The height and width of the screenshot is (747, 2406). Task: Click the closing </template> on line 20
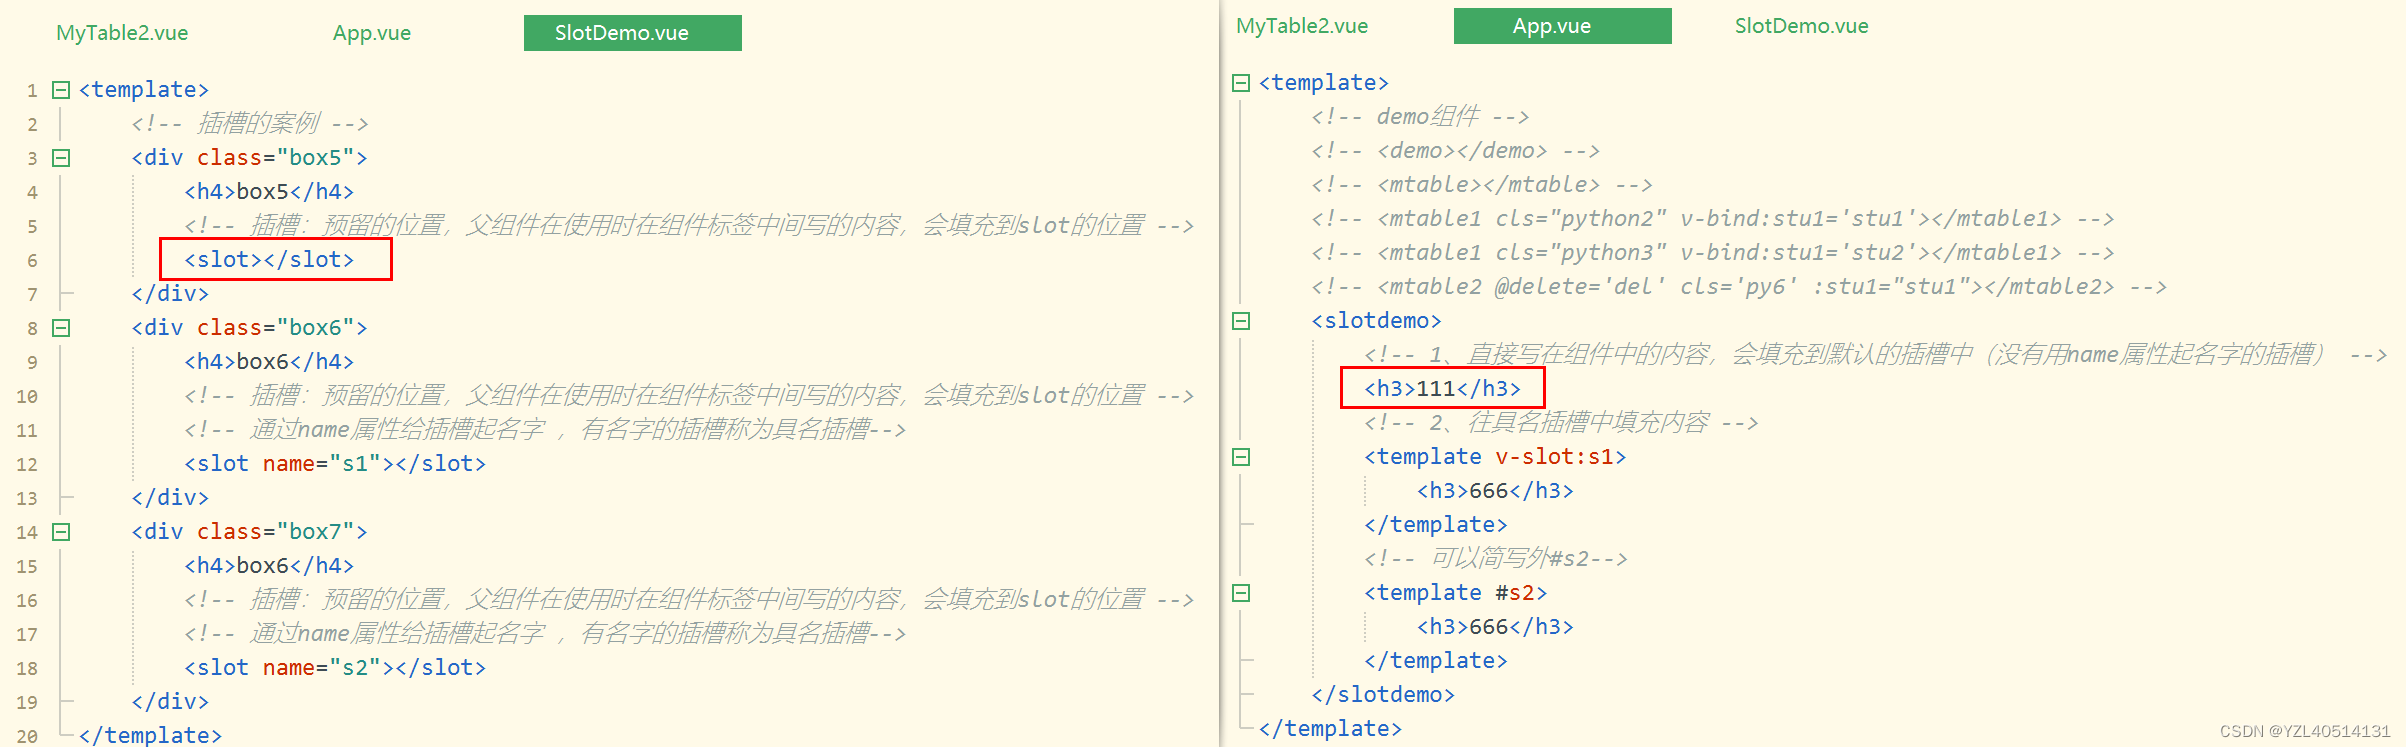150,735
